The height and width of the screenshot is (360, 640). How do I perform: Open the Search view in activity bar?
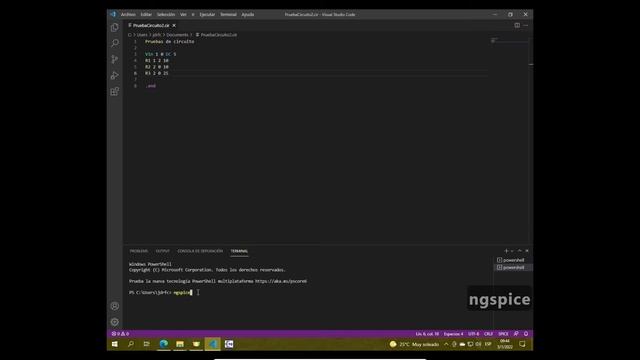coord(115,43)
